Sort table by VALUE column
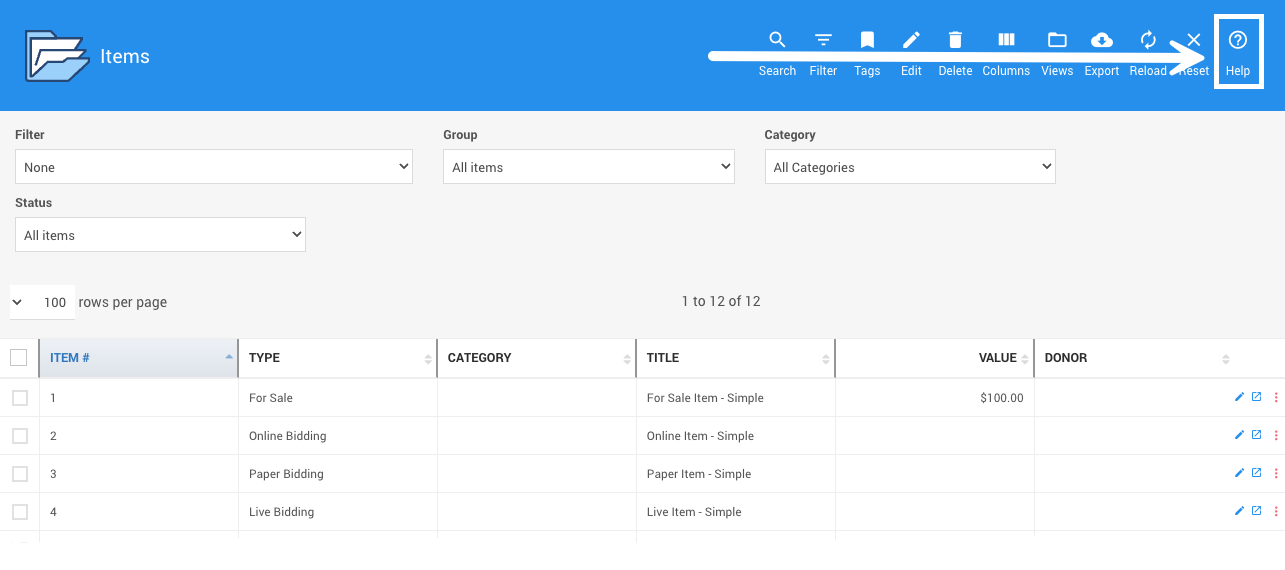 pos(997,358)
